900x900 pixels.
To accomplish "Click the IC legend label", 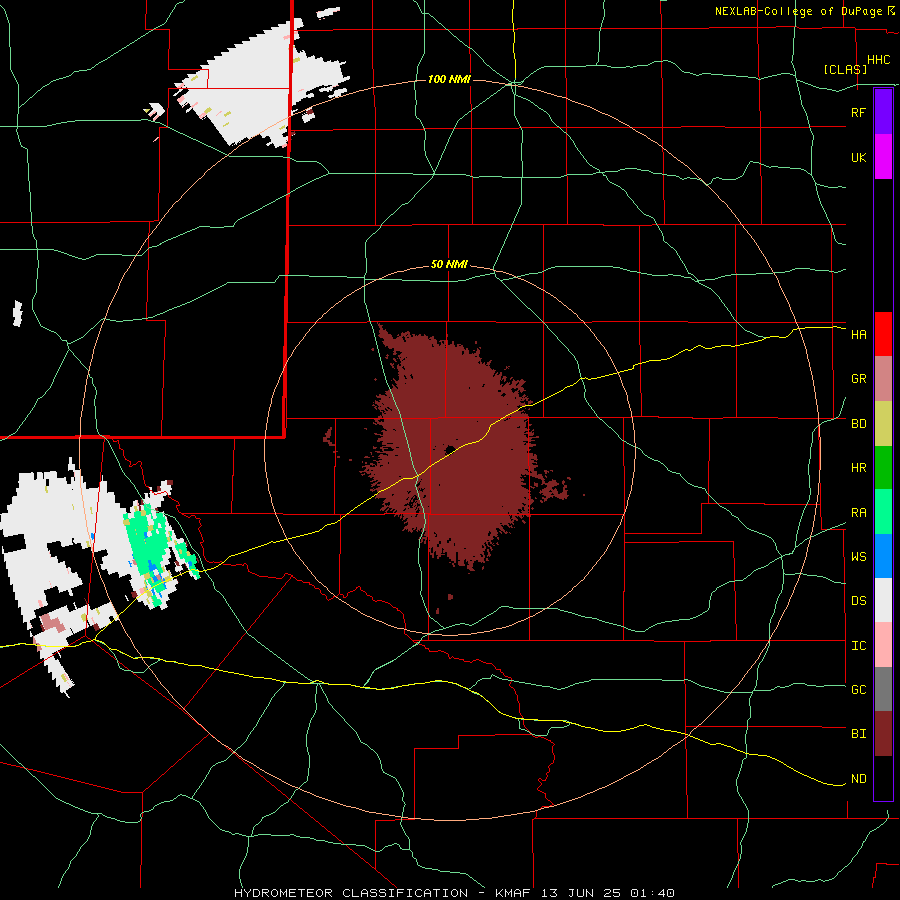I will [x=858, y=646].
